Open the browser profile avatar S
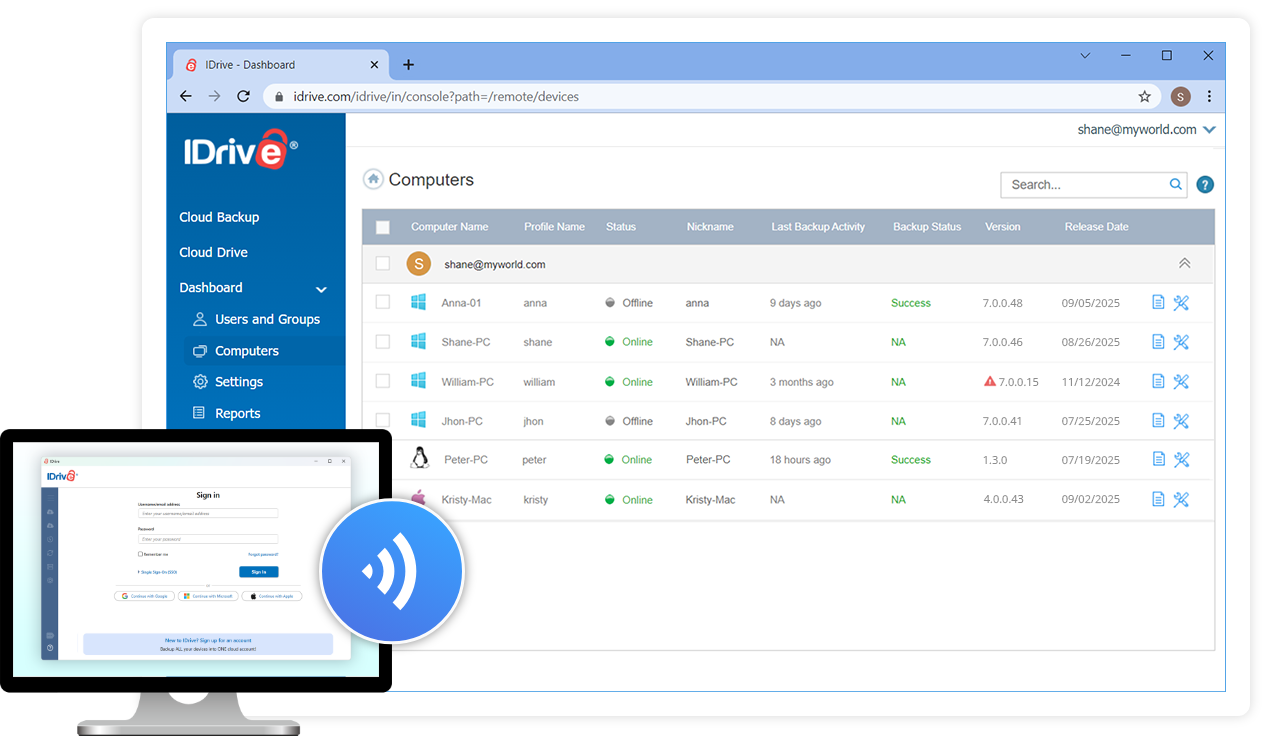1268x736 pixels. pos(1181,97)
